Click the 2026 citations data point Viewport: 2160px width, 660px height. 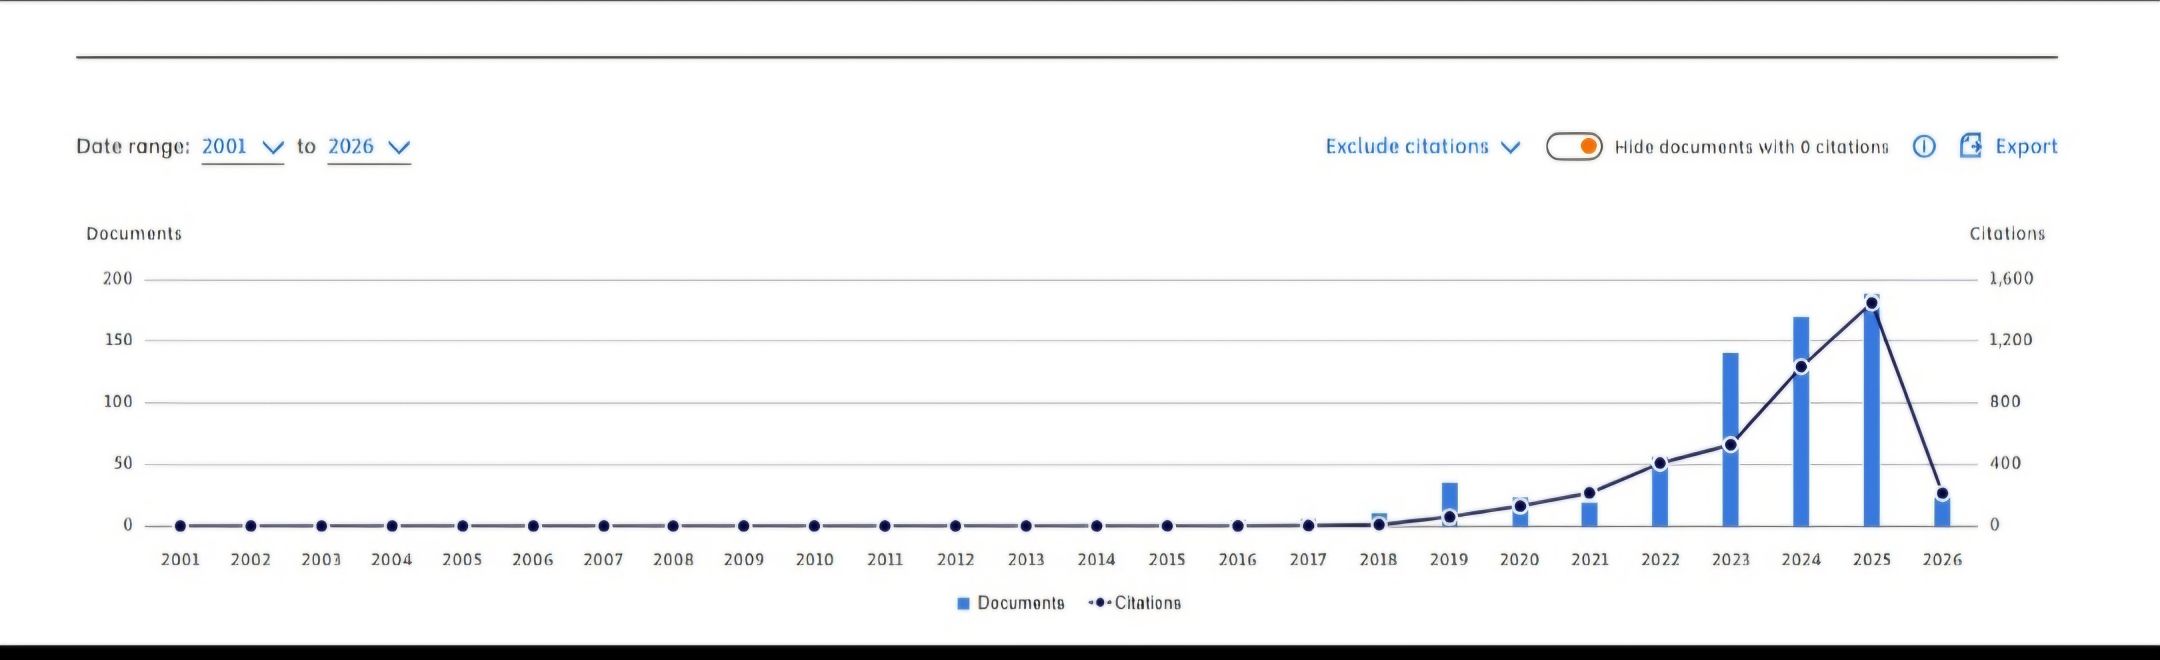(1942, 494)
